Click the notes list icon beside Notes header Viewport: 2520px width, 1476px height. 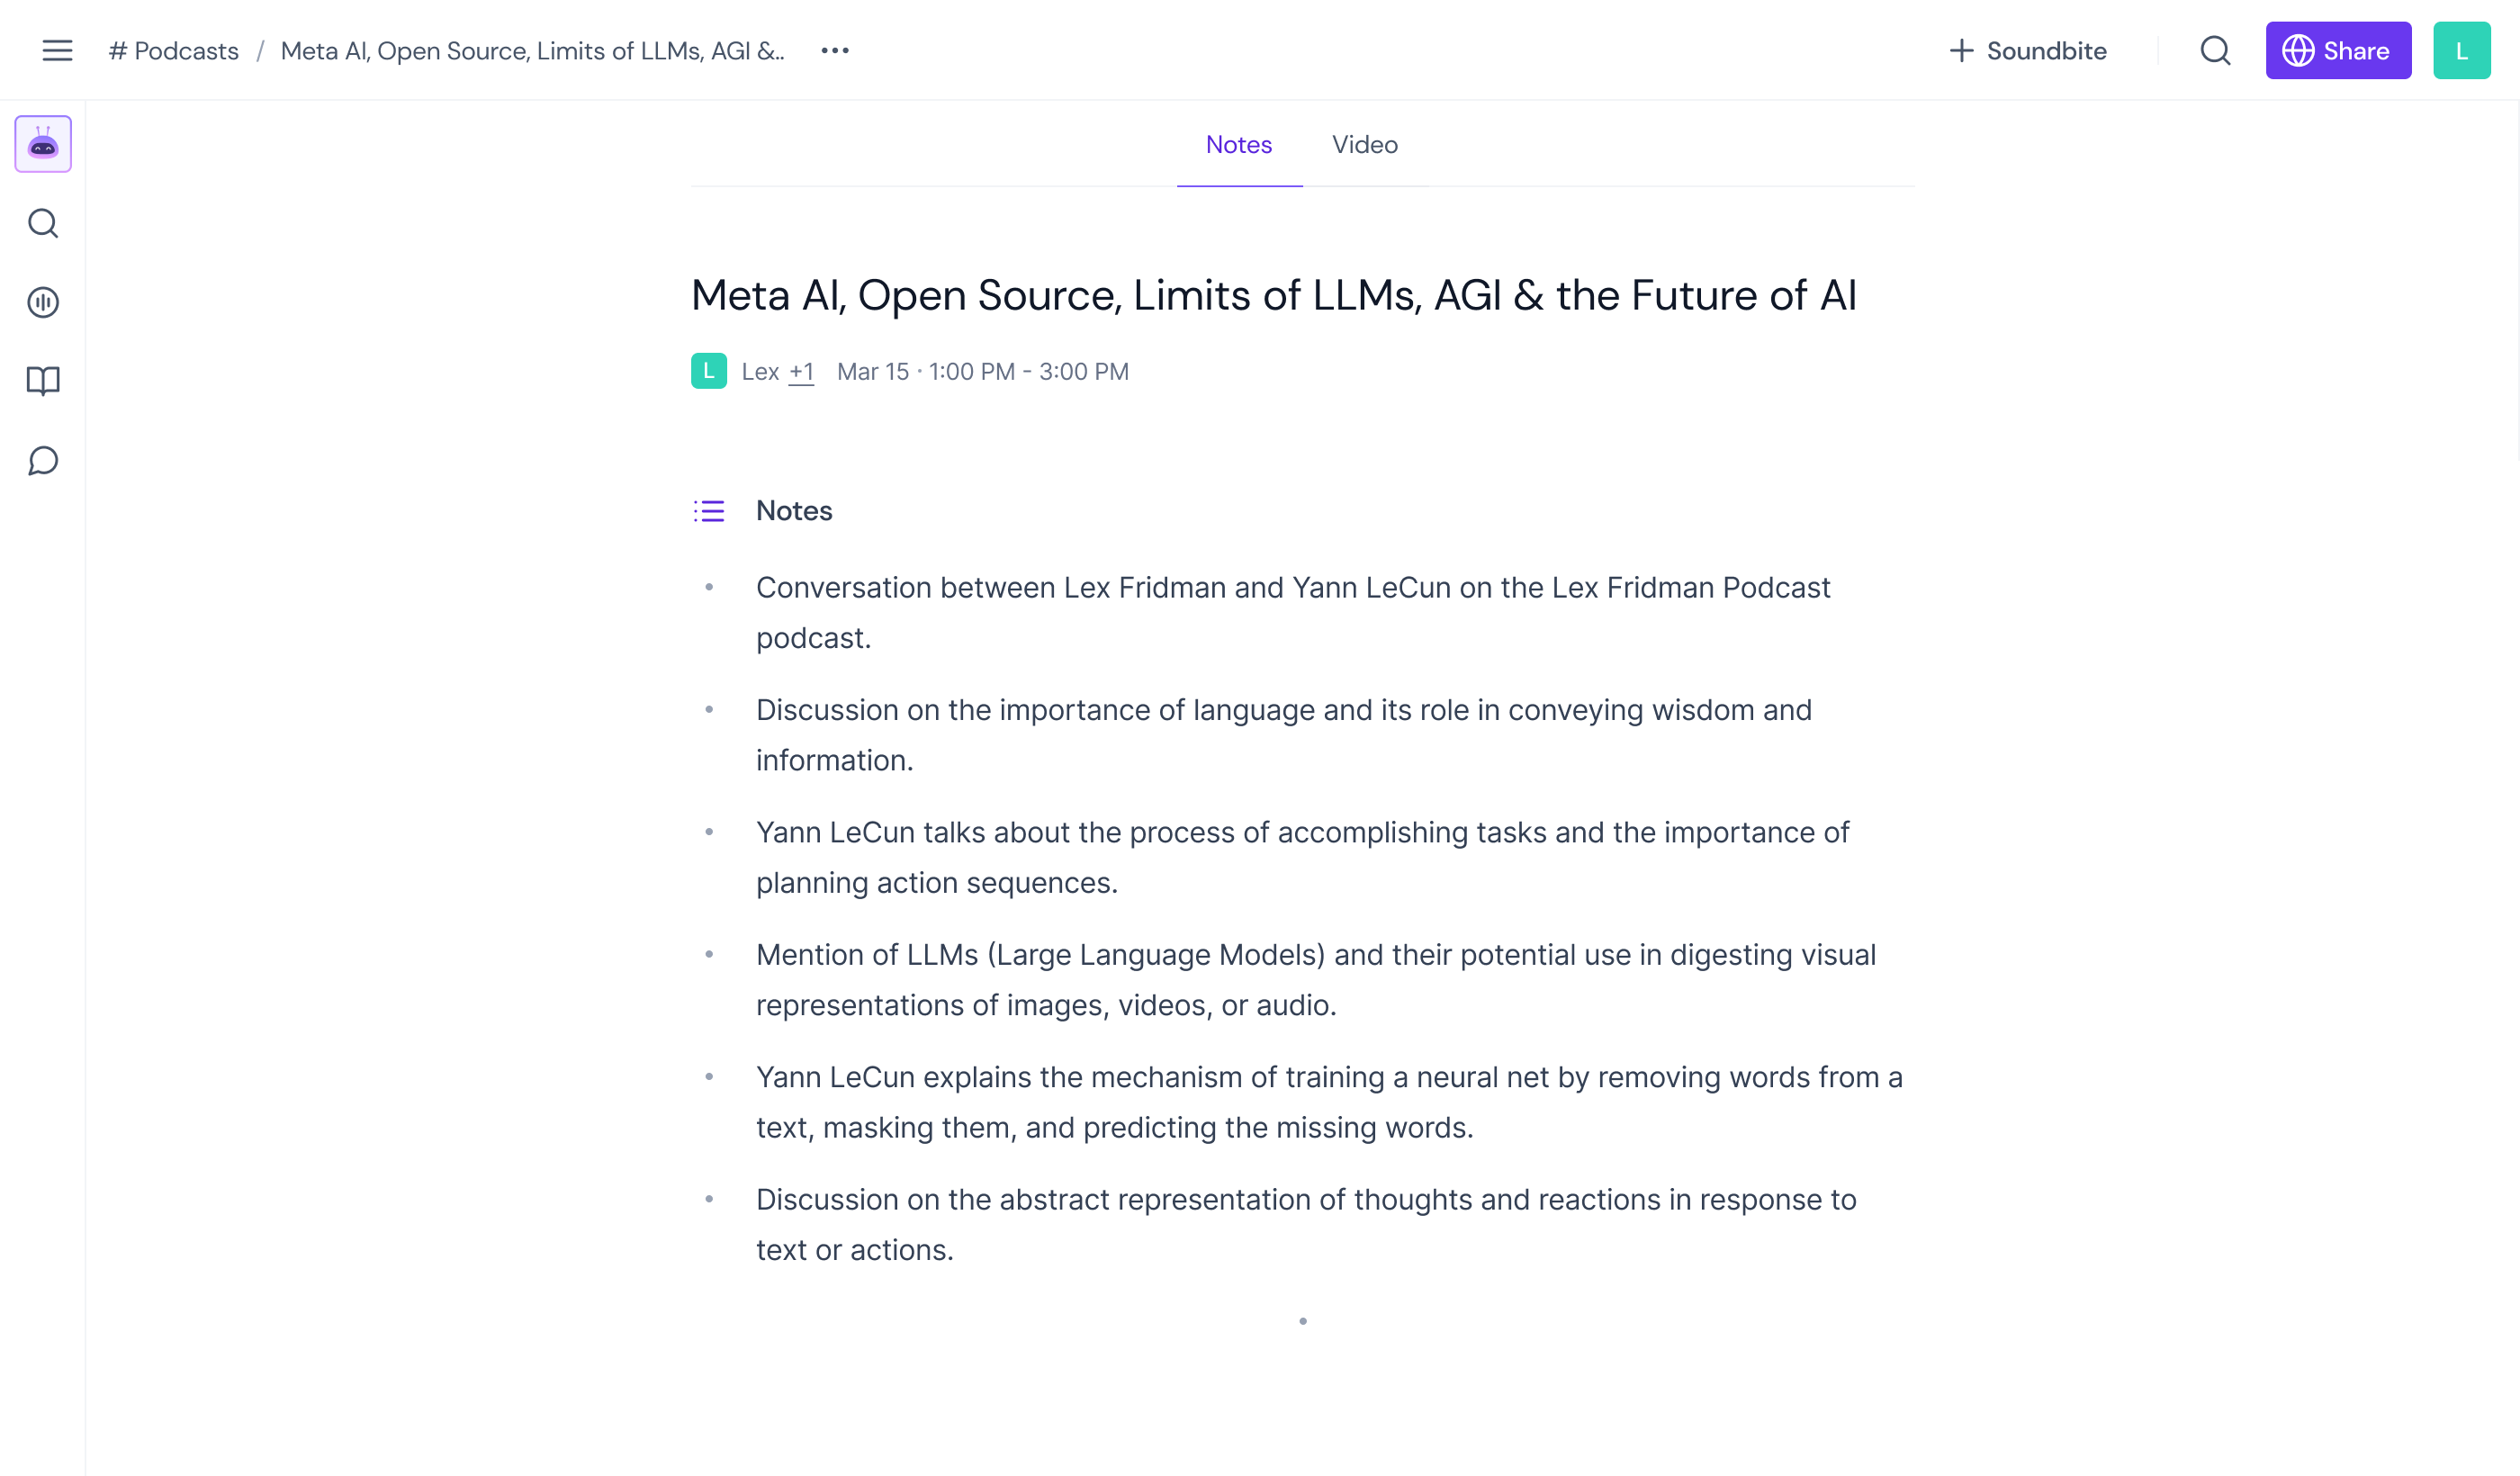point(707,511)
